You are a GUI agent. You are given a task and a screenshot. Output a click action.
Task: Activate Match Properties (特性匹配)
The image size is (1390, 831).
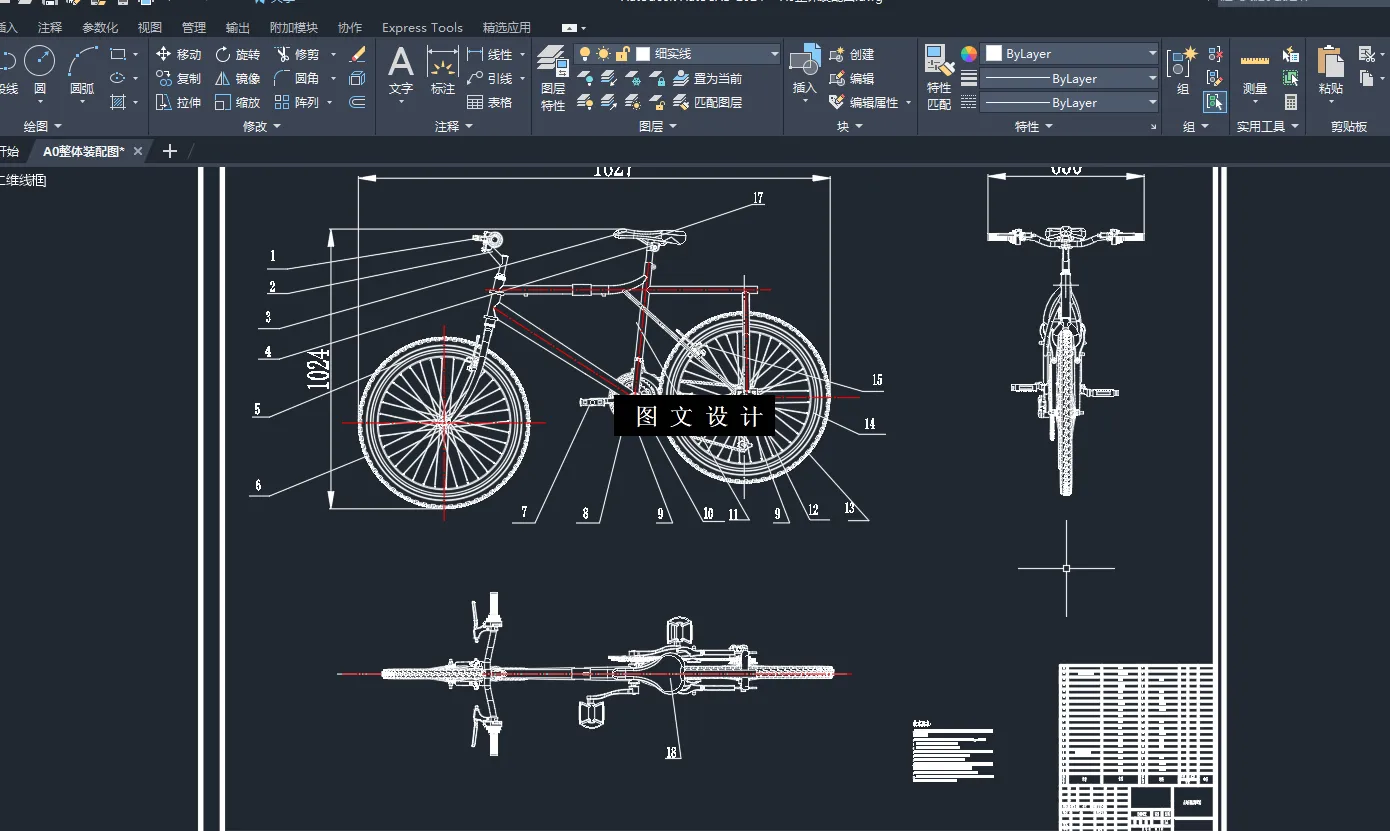(939, 77)
